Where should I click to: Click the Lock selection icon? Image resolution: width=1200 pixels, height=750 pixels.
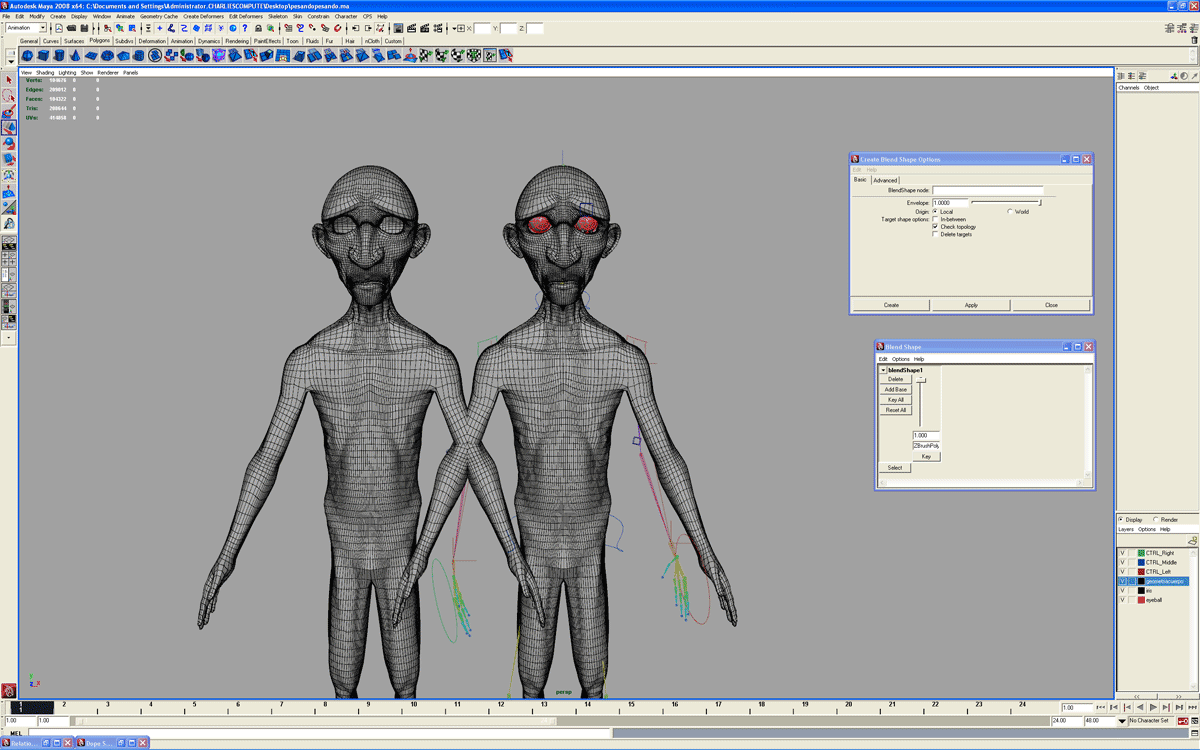coord(258,28)
